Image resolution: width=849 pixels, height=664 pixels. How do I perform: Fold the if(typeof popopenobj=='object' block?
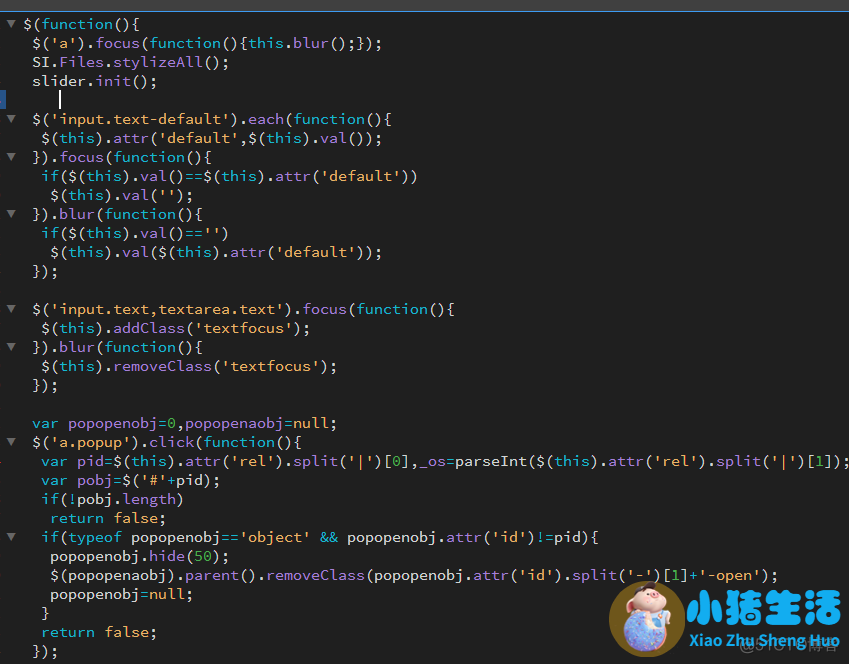pyautogui.click(x=11, y=537)
